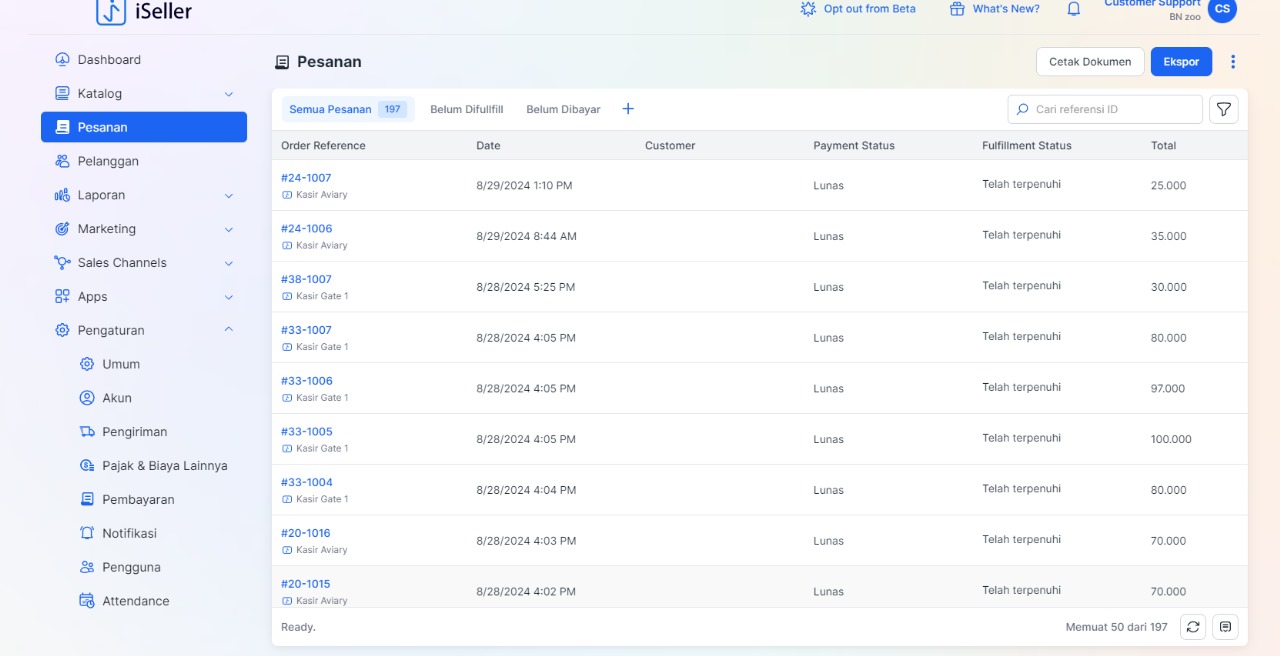
Task: Click the Apps grid icon
Action: pyautogui.click(x=62, y=297)
